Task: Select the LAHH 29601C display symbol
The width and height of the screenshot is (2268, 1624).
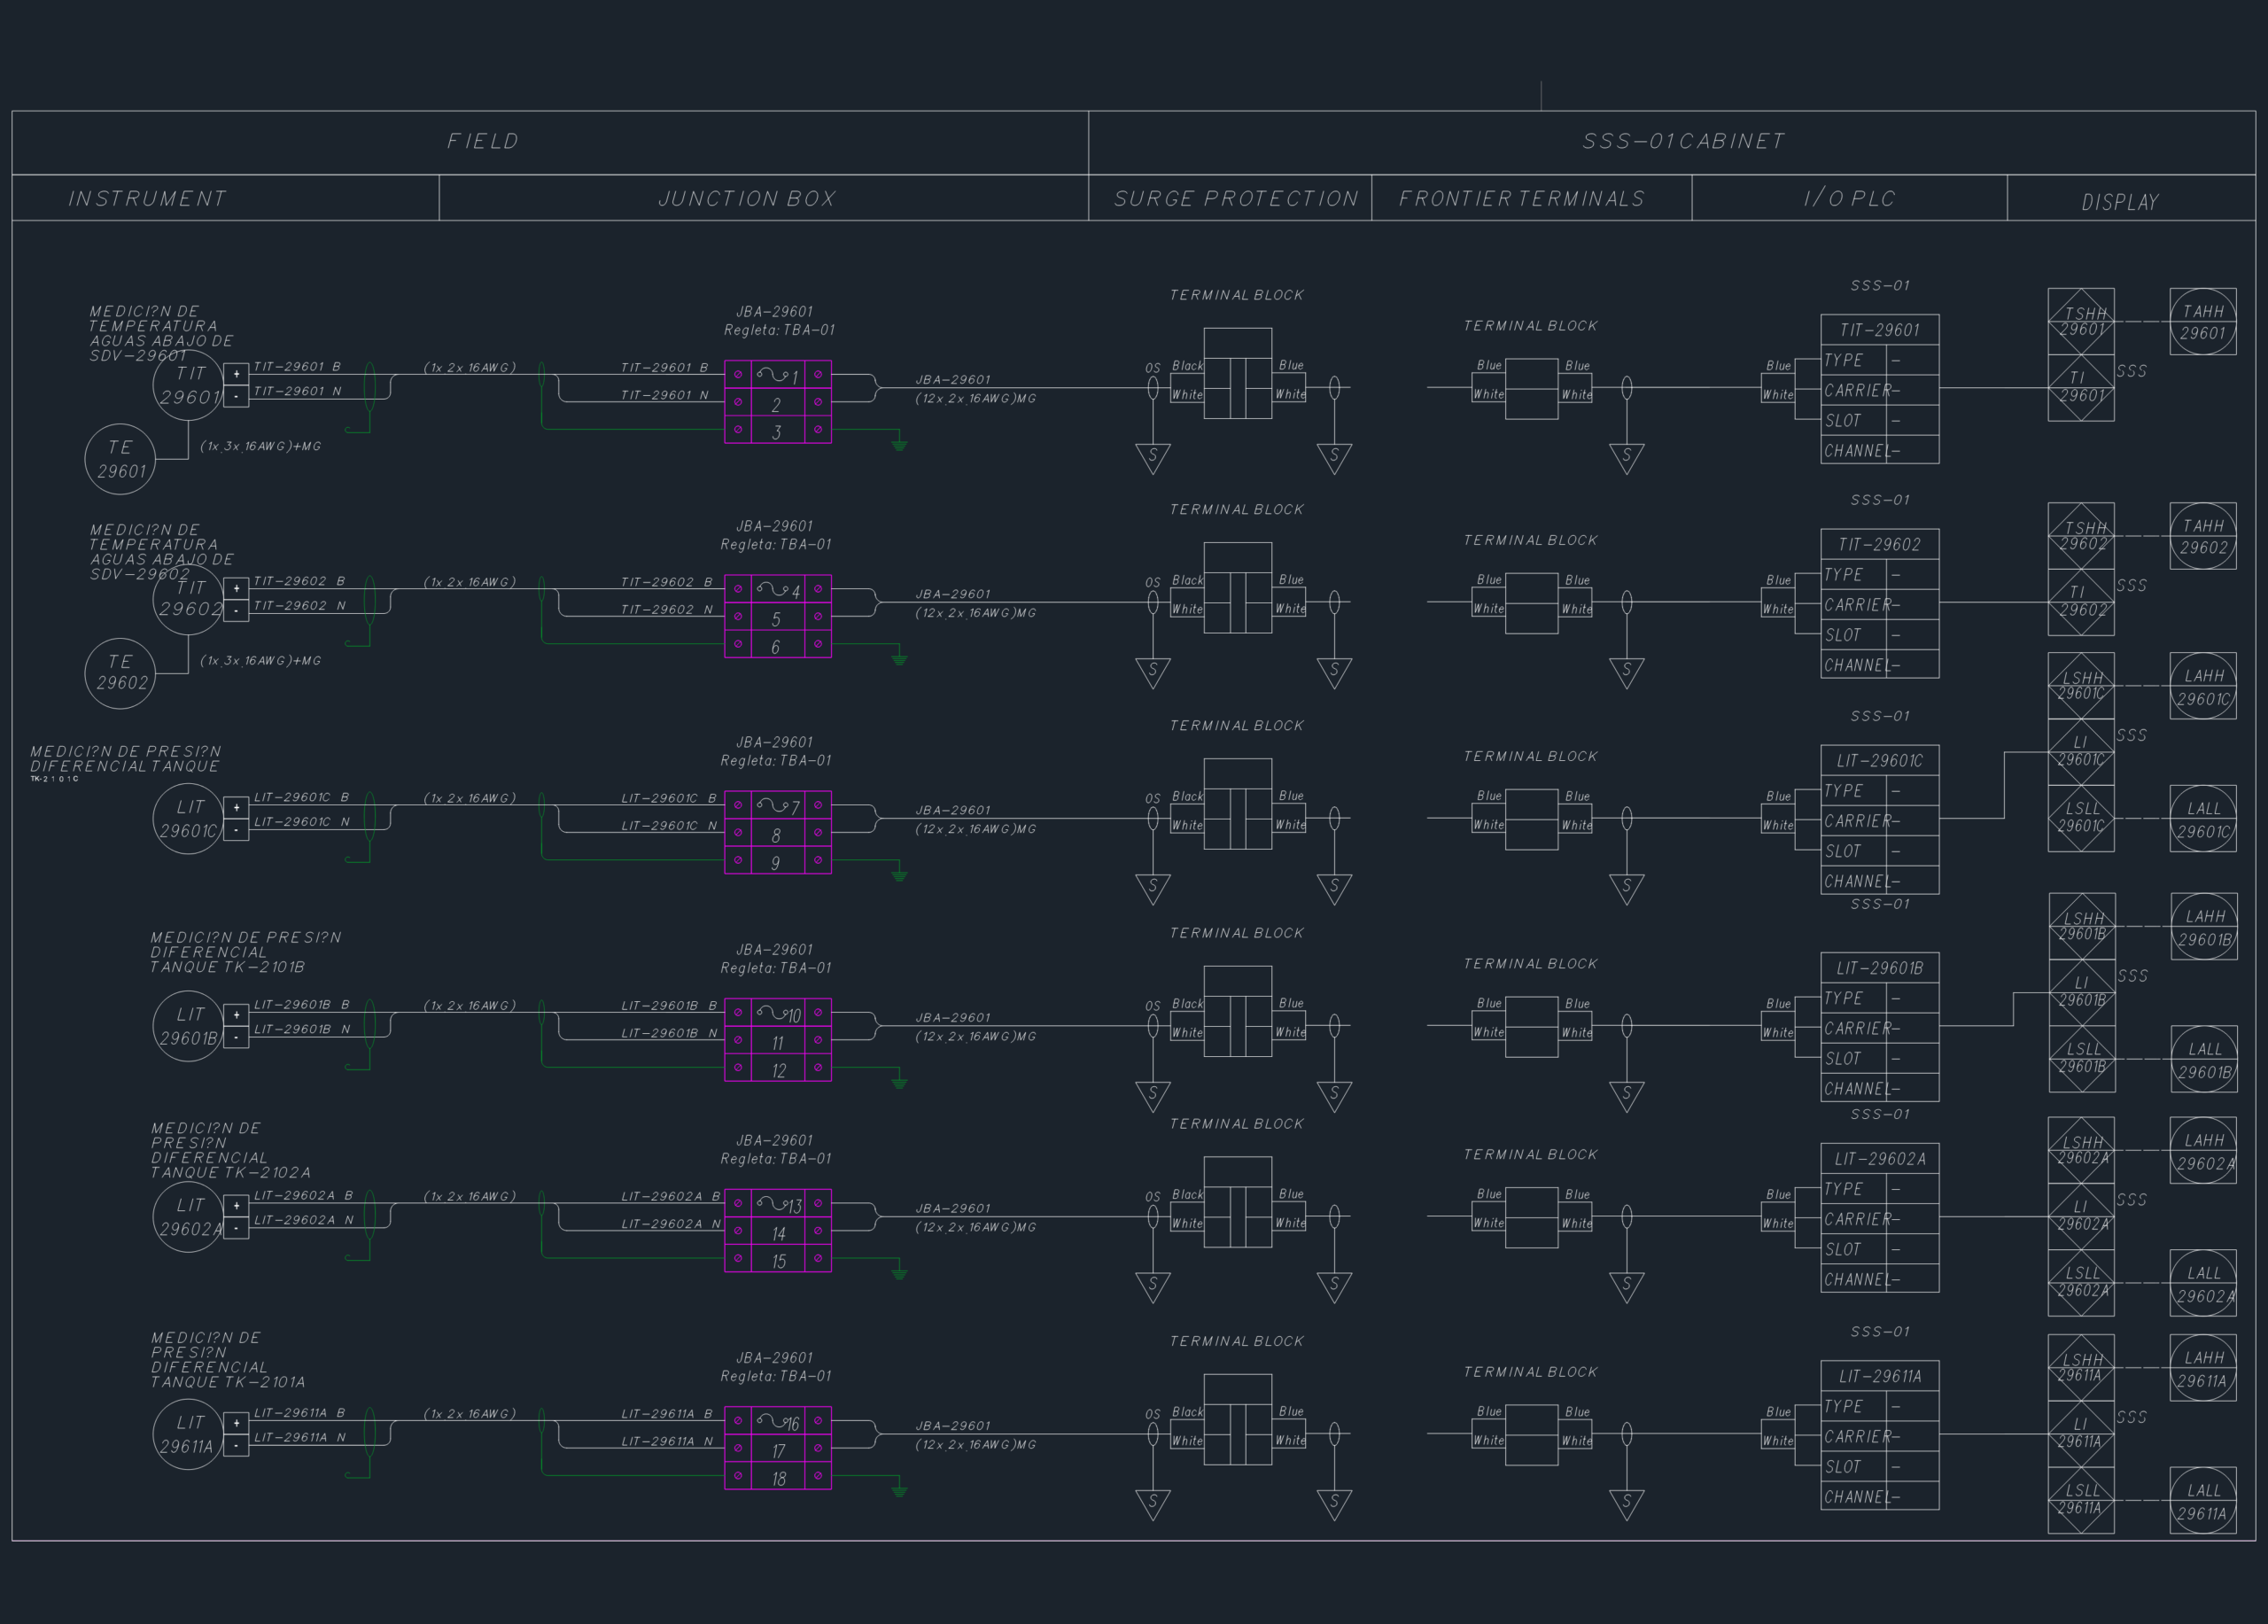Action: (2203, 686)
